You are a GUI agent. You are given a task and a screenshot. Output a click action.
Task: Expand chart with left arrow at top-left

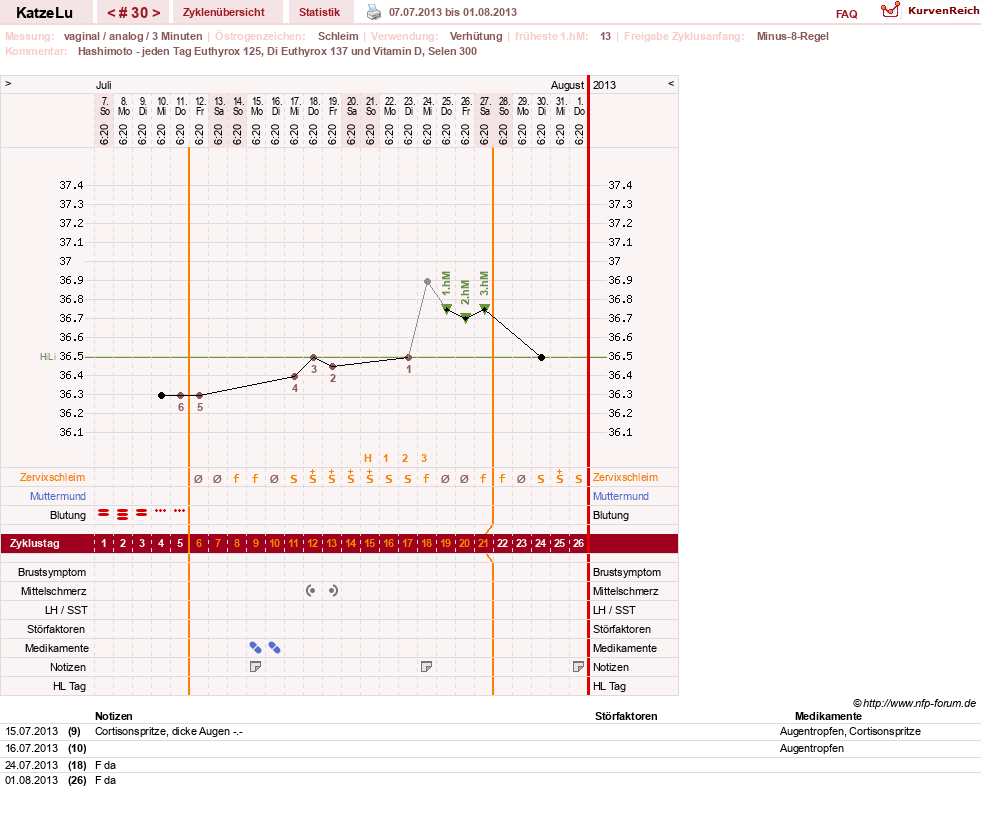[x=8, y=83]
